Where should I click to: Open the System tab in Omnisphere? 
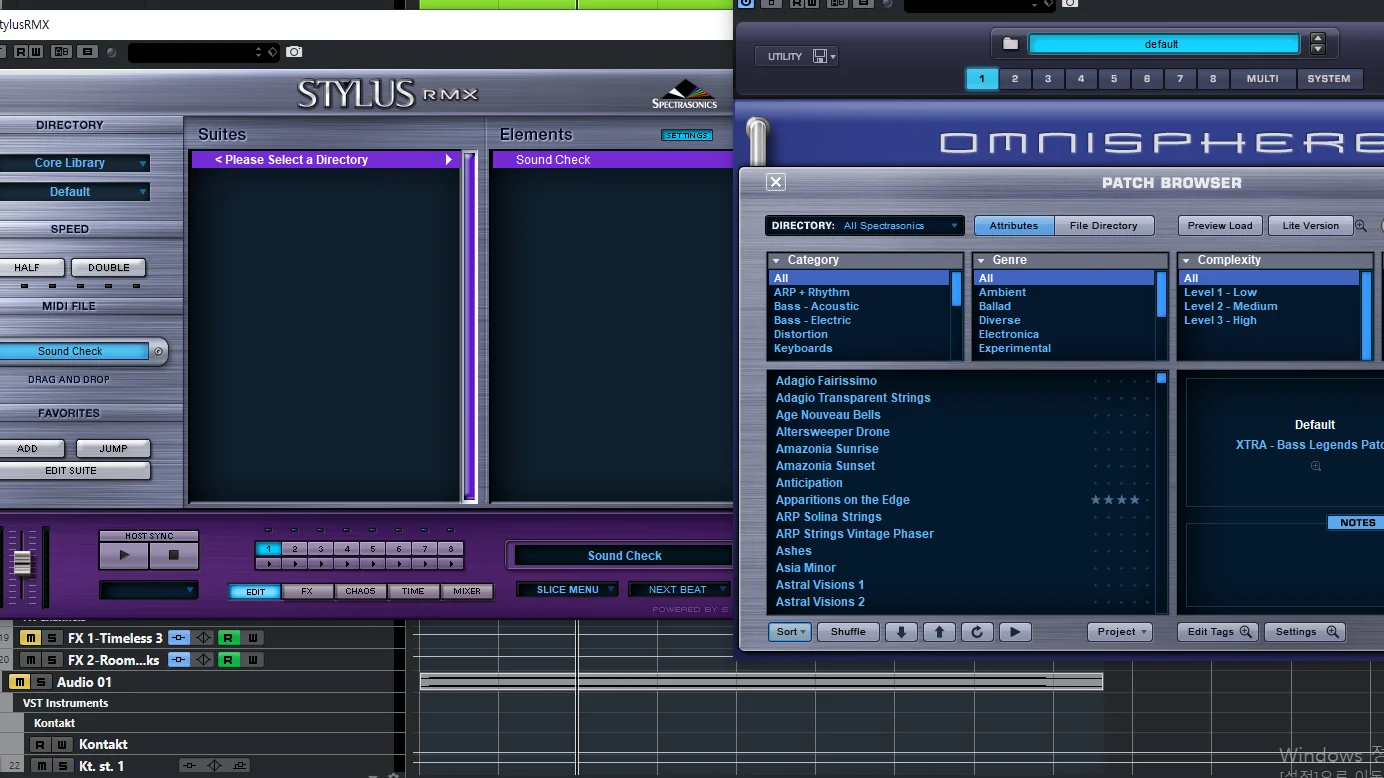[x=1329, y=79]
